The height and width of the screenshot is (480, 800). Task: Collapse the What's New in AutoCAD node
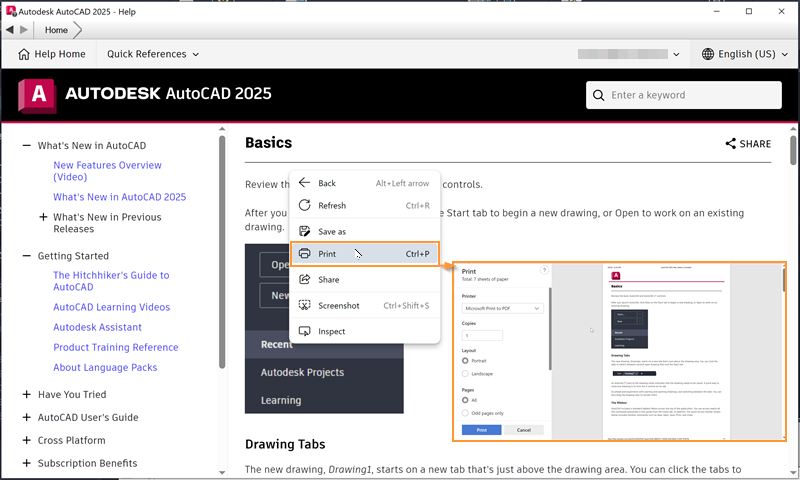(x=27, y=145)
